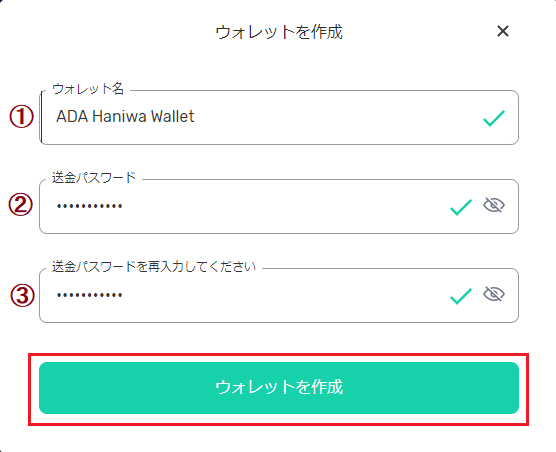
Task: Click the green ウォレットを作成 button
Action: click(279, 388)
